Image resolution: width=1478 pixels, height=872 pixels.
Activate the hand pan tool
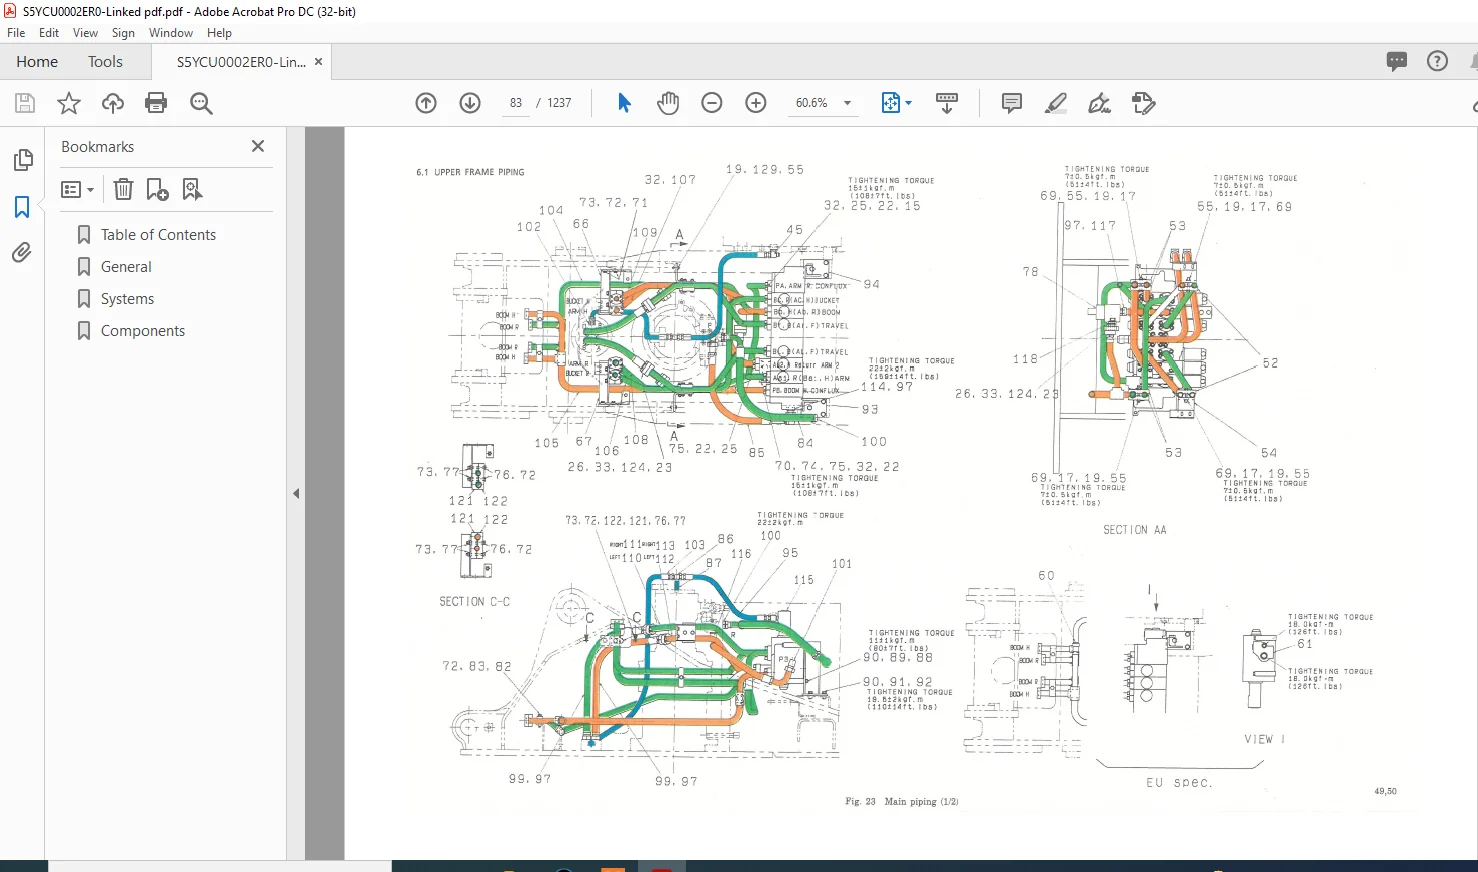[x=668, y=103]
